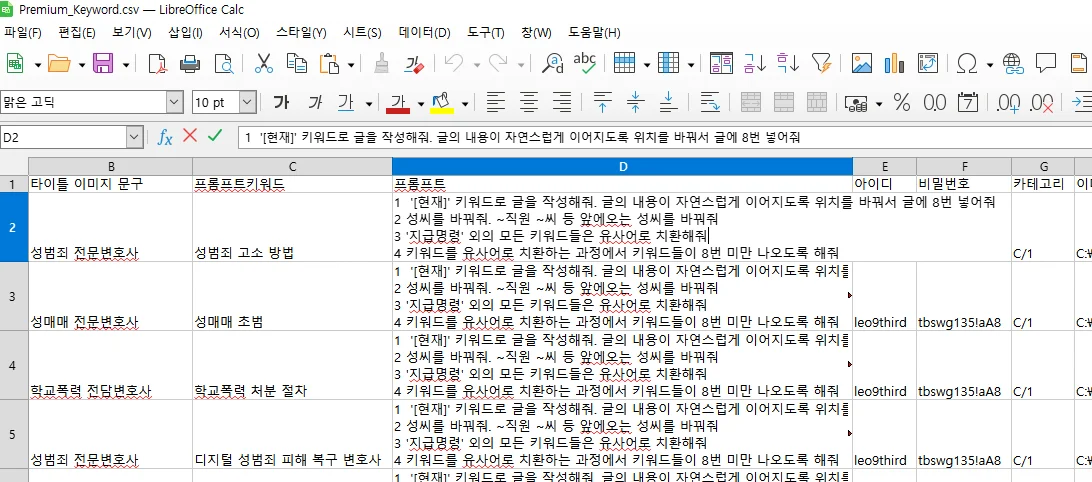The width and height of the screenshot is (1092, 482).
Task: Insert special character omega icon
Action: click(x=967, y=64)
